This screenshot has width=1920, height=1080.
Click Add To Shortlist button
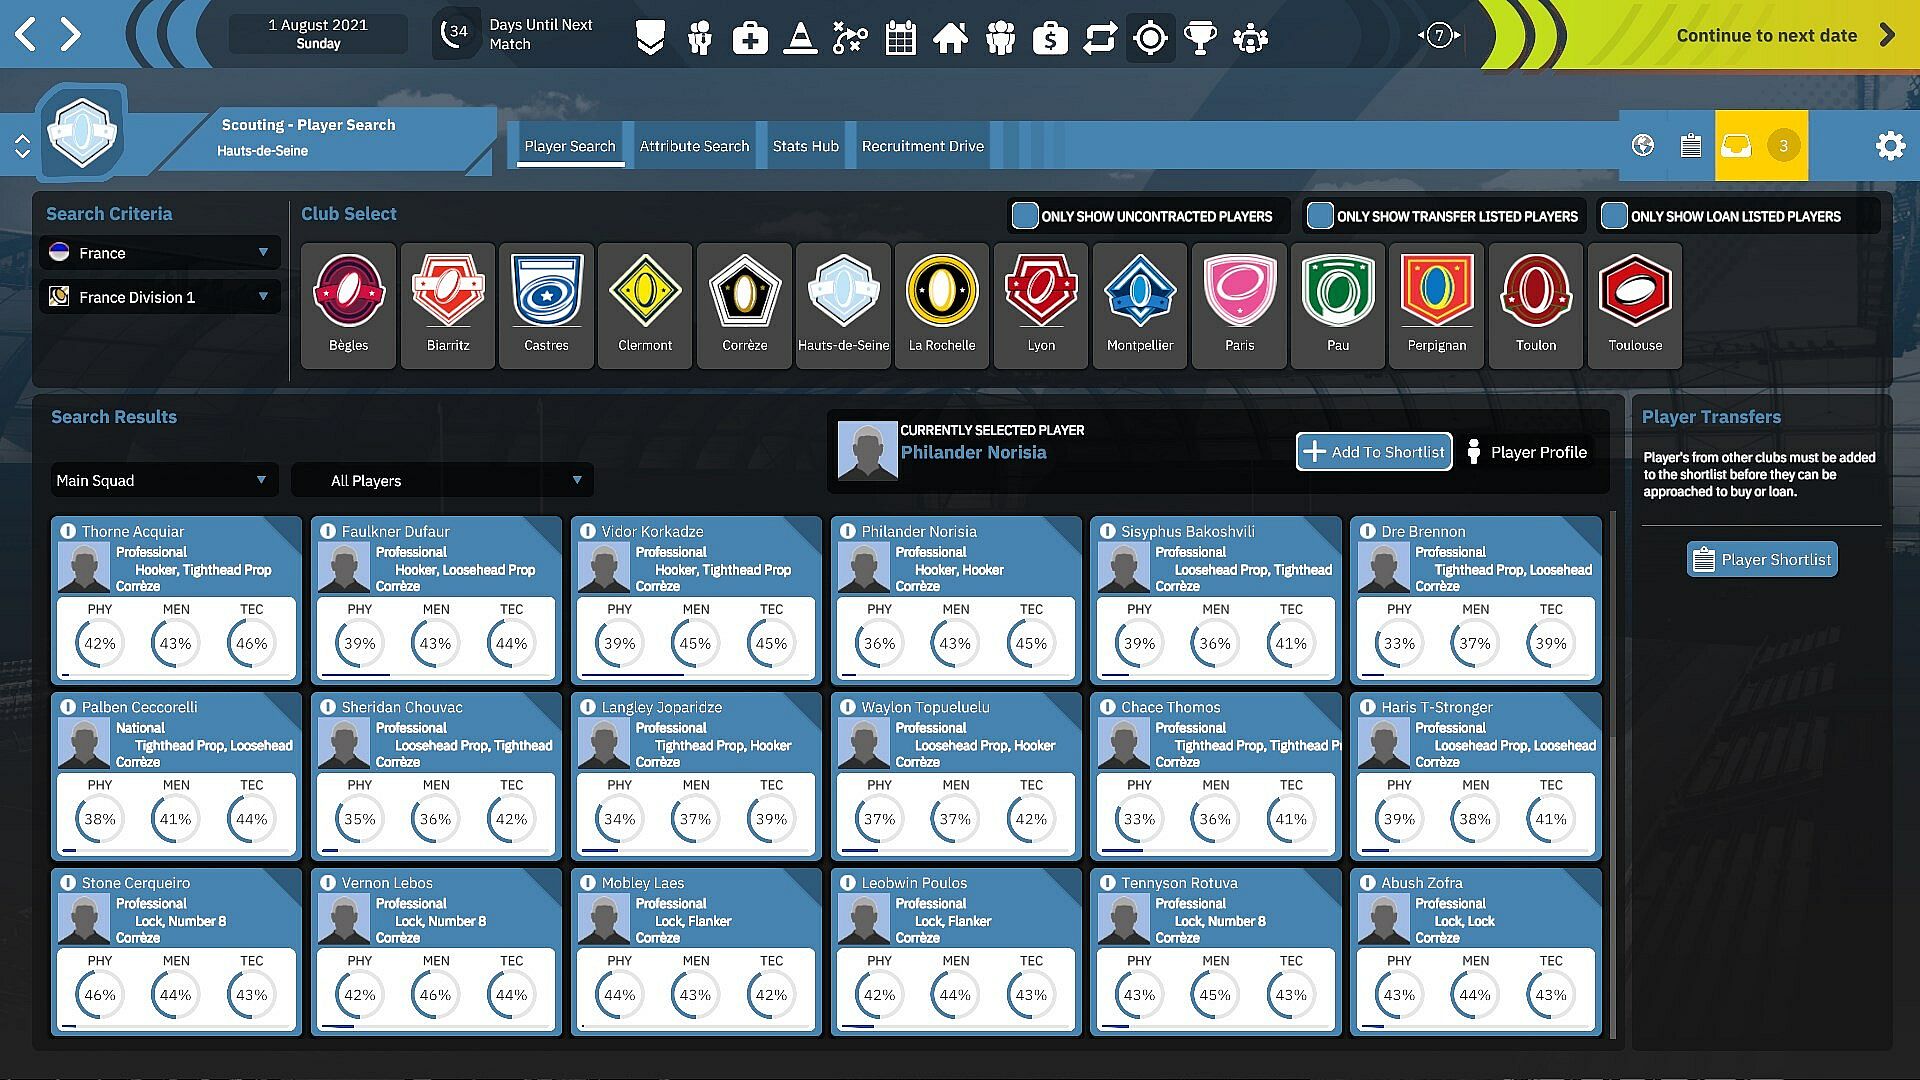pos(1374,452)
